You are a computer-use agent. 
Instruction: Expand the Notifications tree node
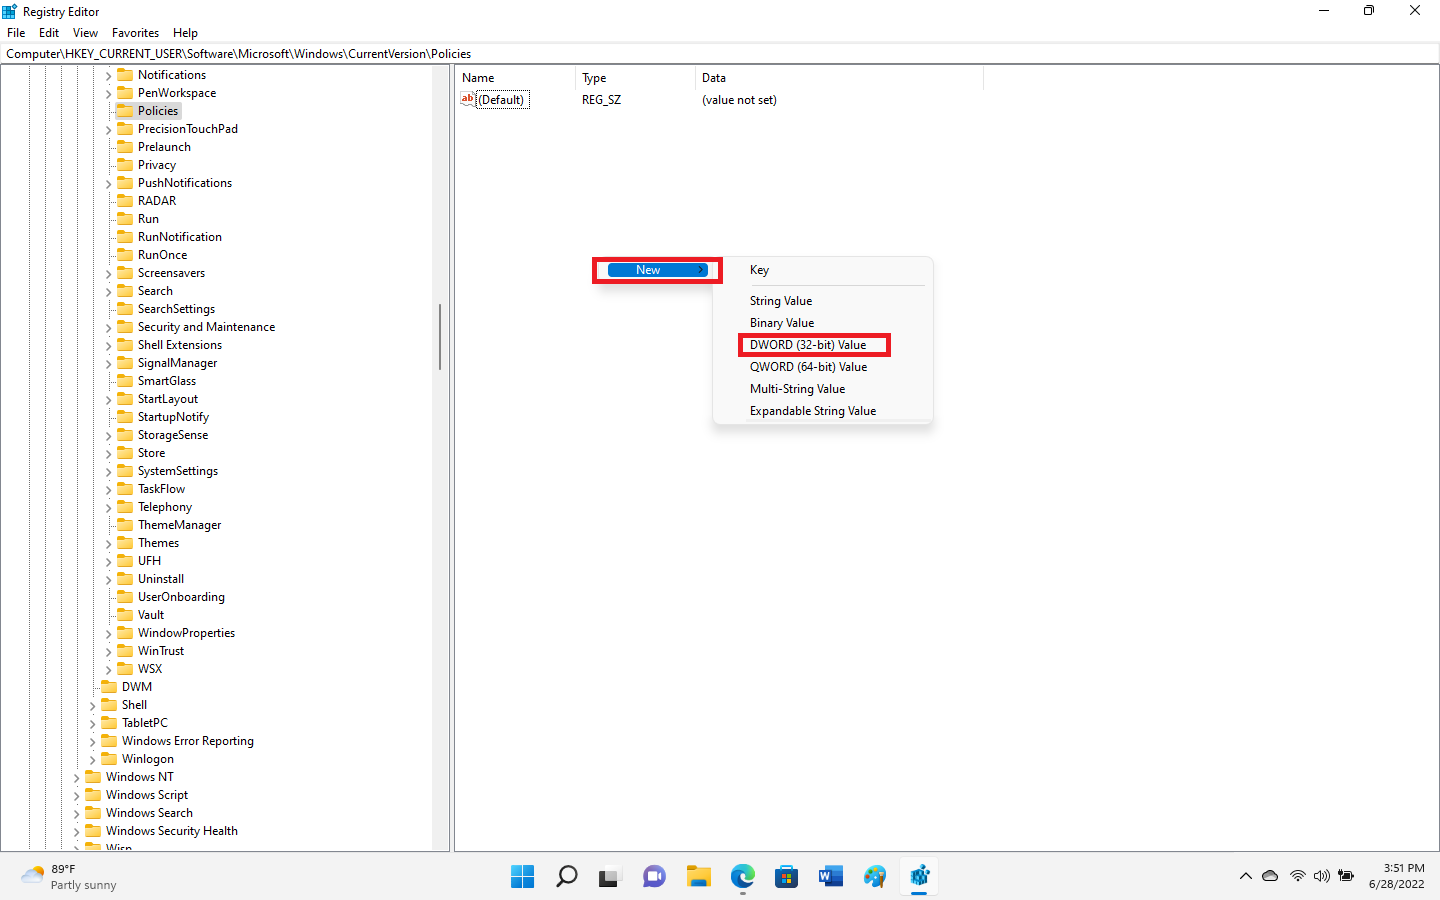[108, 76]
